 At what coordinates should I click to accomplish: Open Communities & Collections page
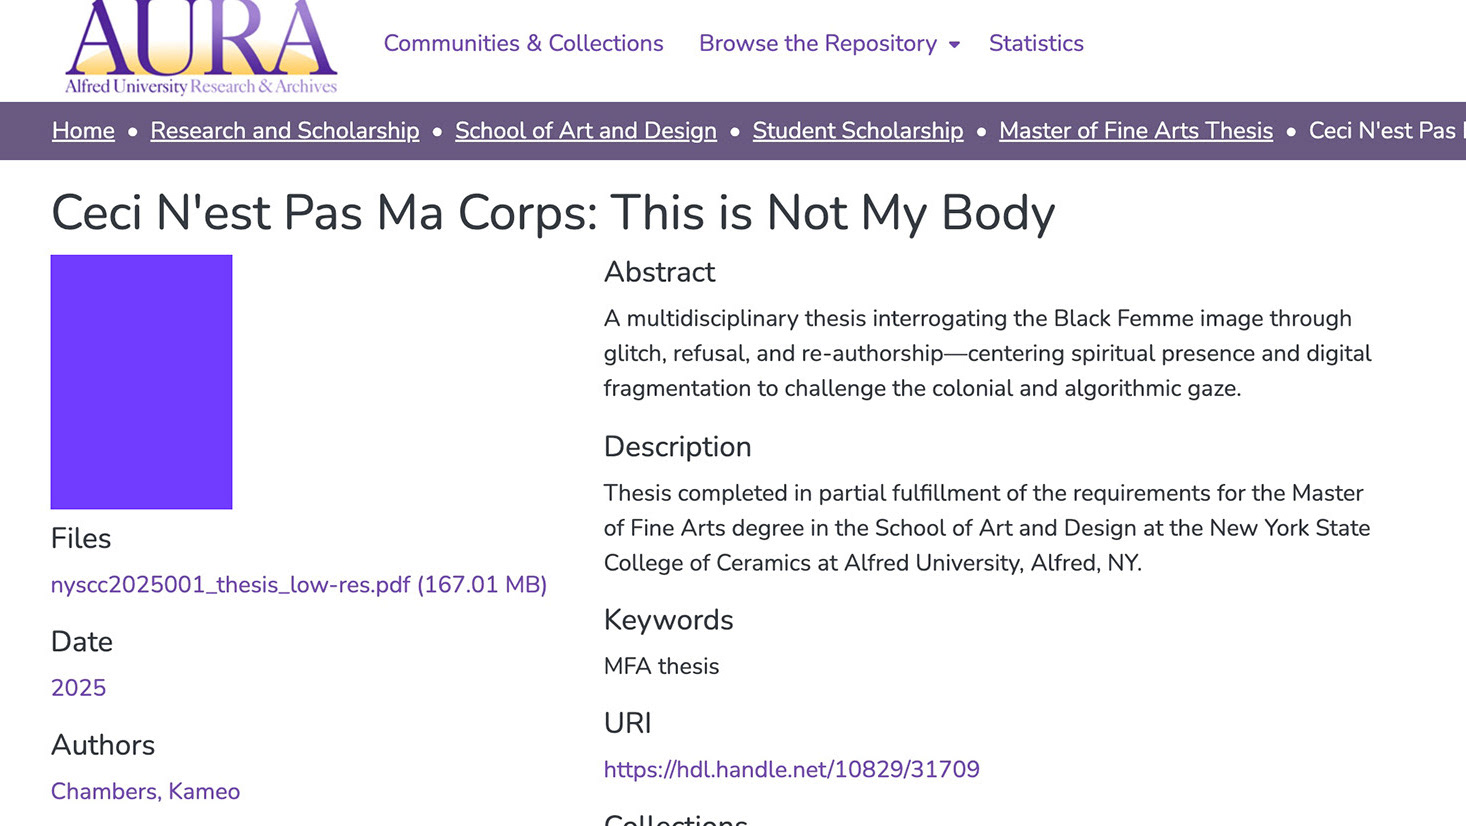[x=523, y=44]
